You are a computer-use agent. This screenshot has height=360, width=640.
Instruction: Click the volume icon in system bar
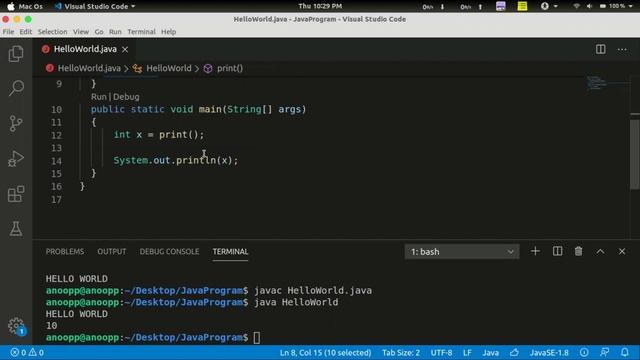[589, 6]
